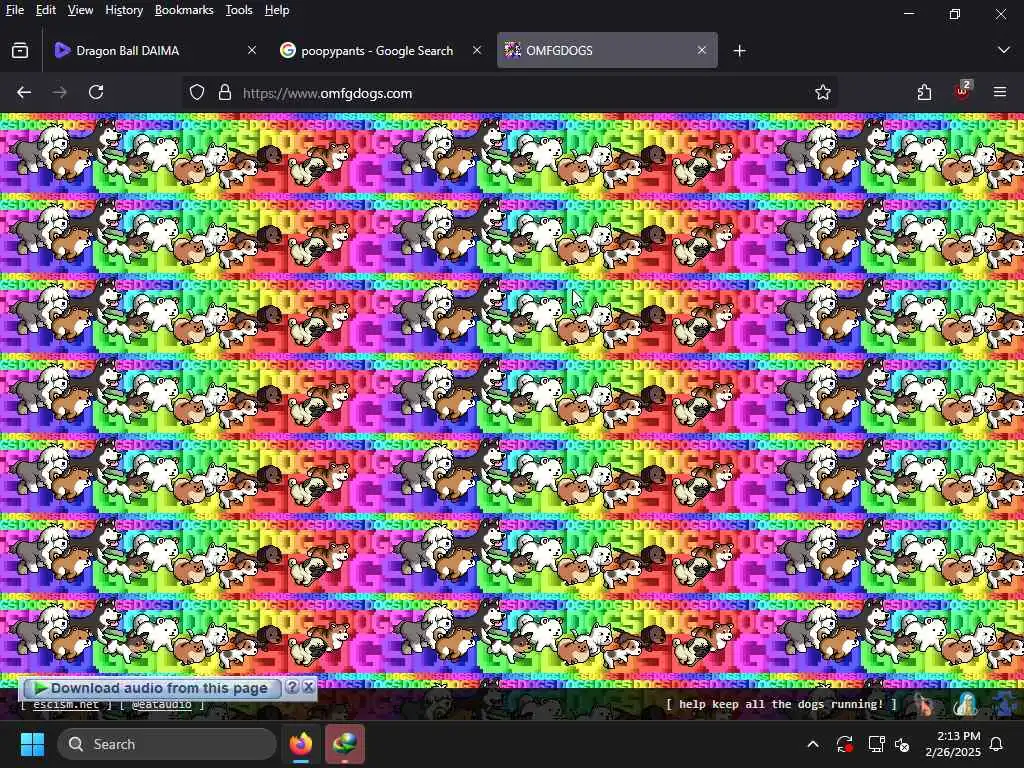This screenshot has height=768, width=1024.
Task: Open Internet Download Manager taskbar icon
Action: (x=345, y=744)
